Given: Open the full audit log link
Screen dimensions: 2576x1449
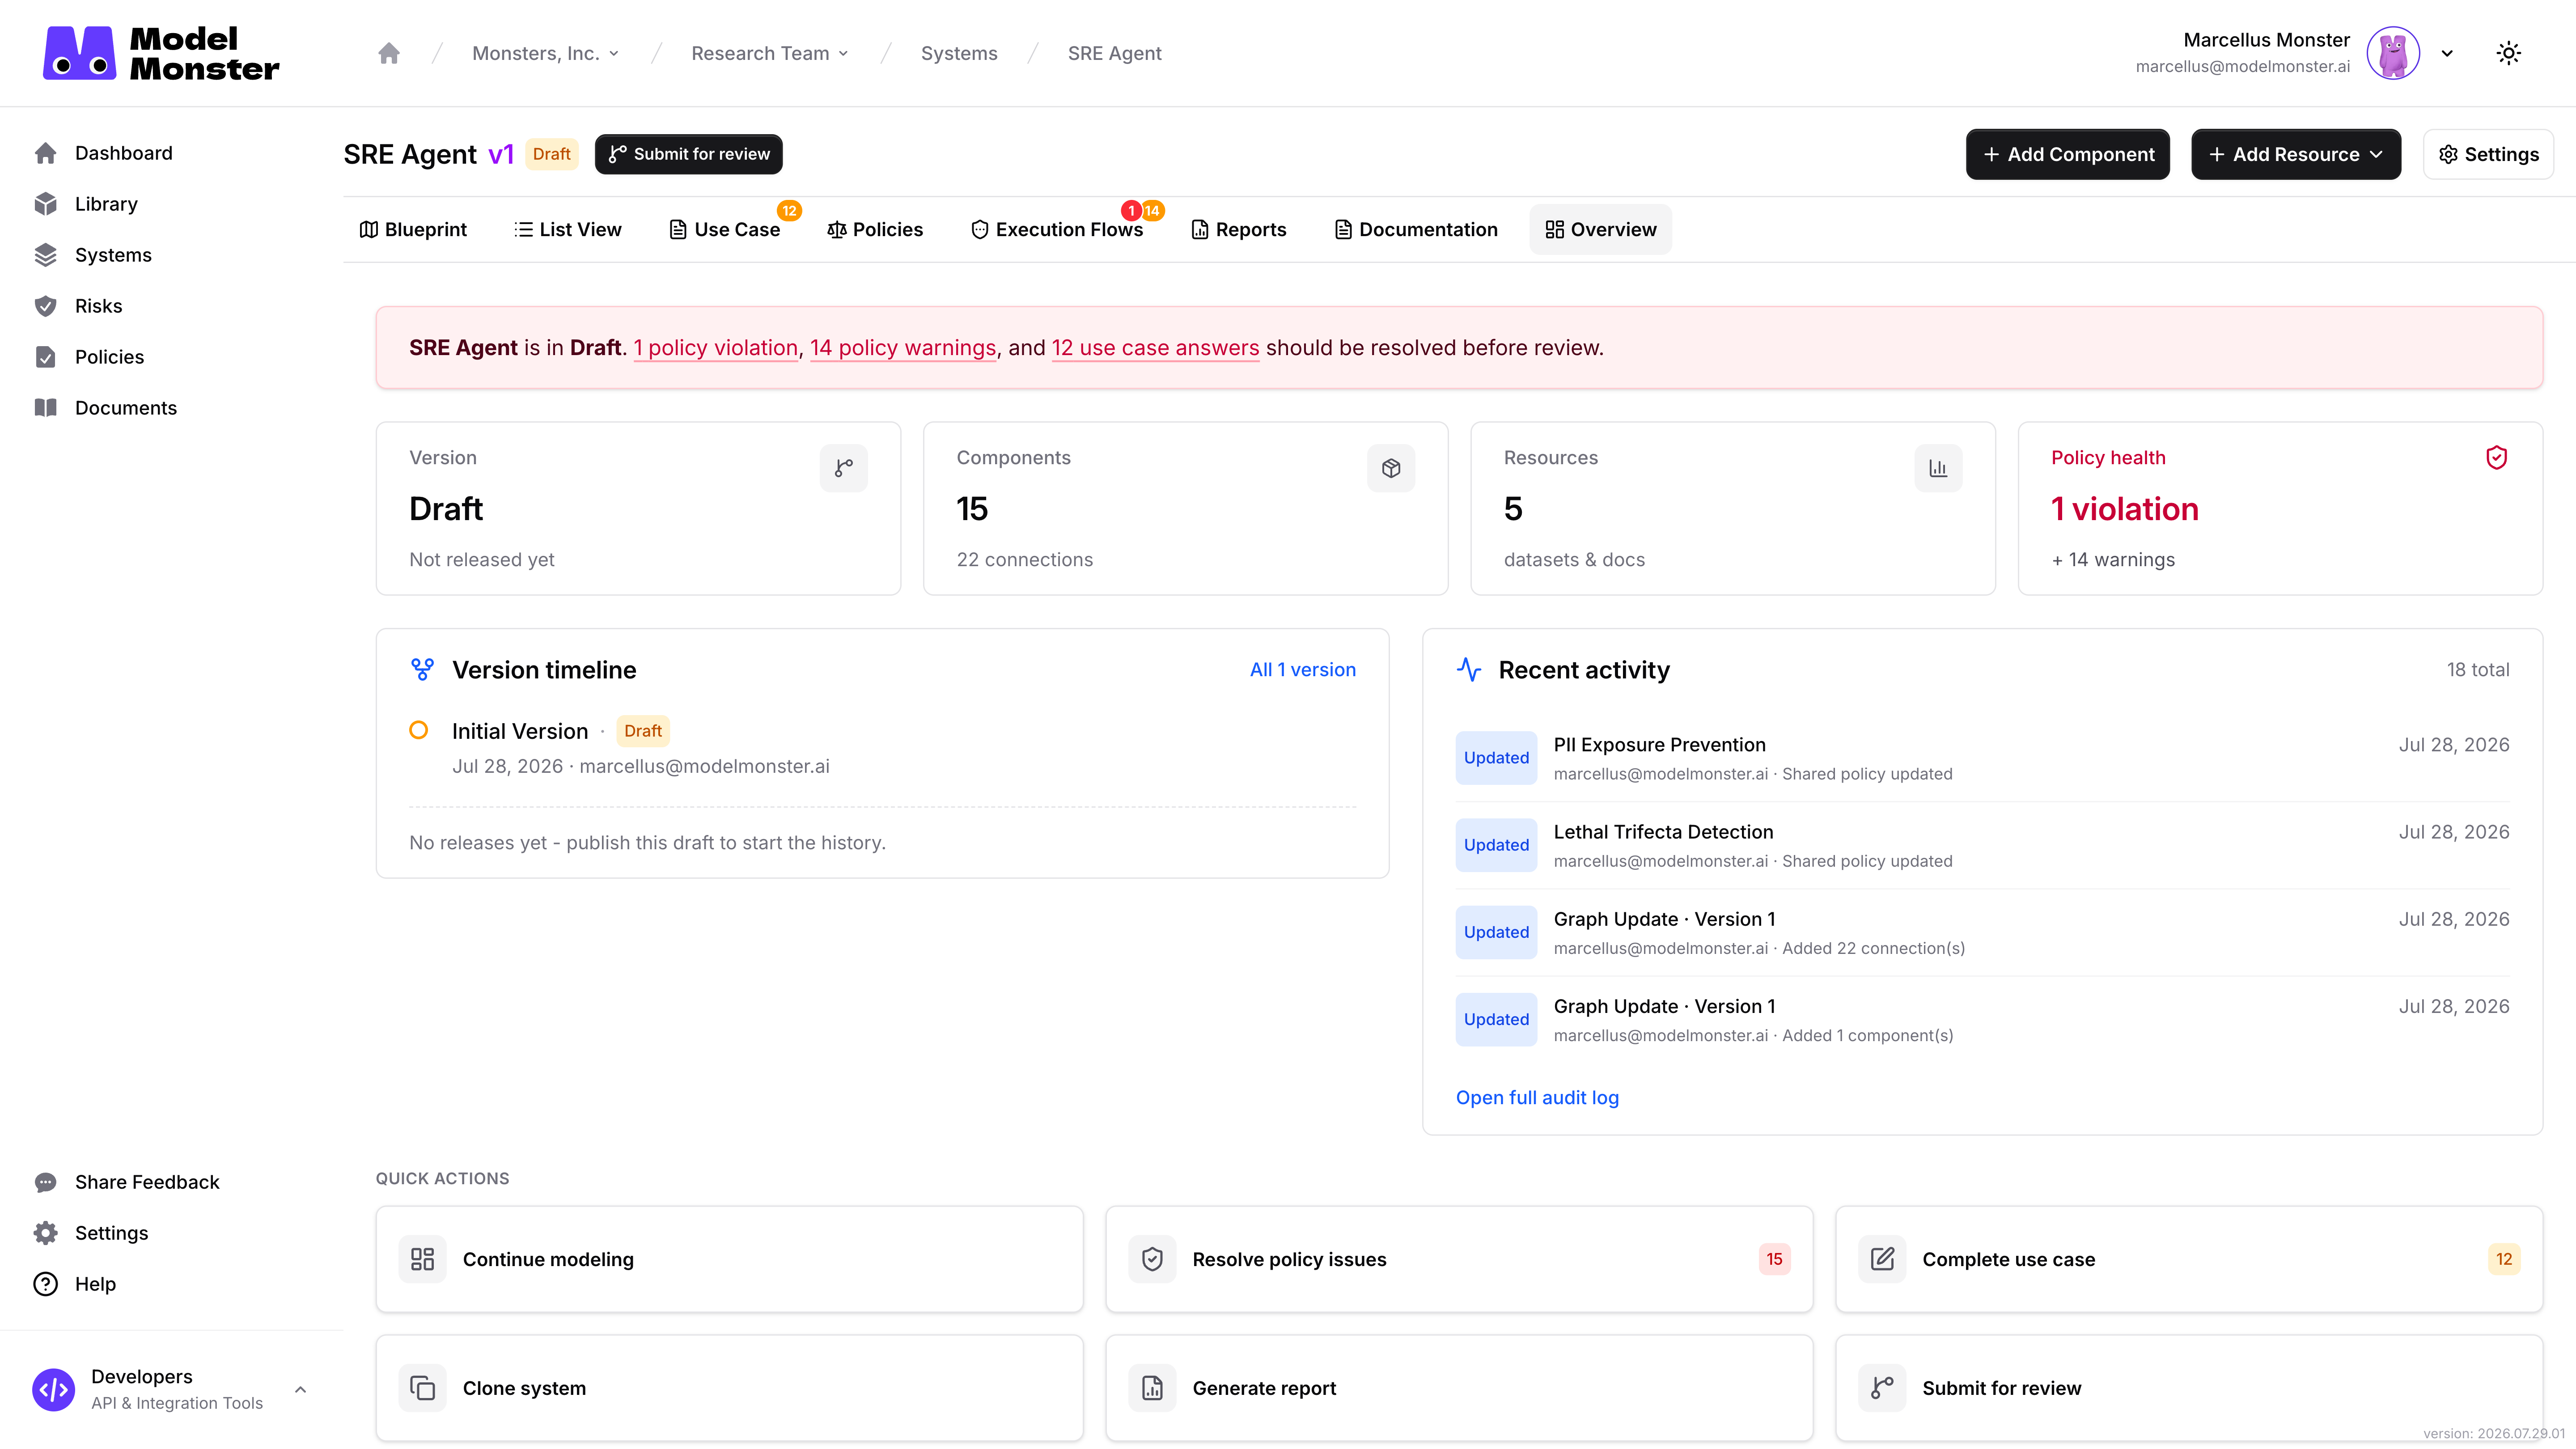Looking at the screenshot, I should click(x=1537, y=1098).
